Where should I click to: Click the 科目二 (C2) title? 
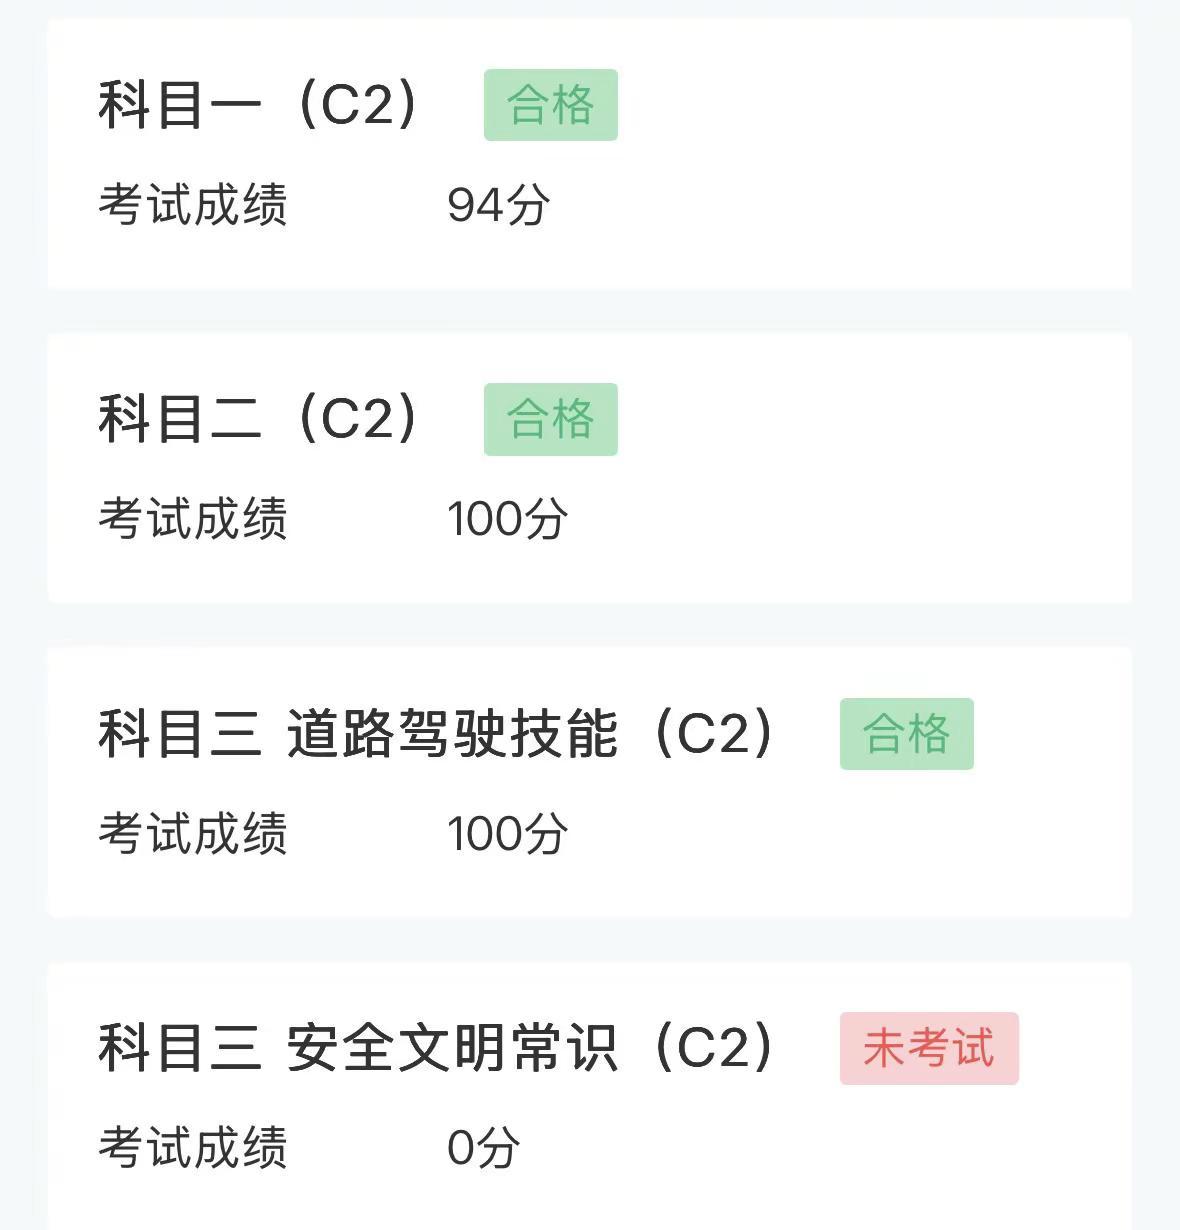pos(259,419)
